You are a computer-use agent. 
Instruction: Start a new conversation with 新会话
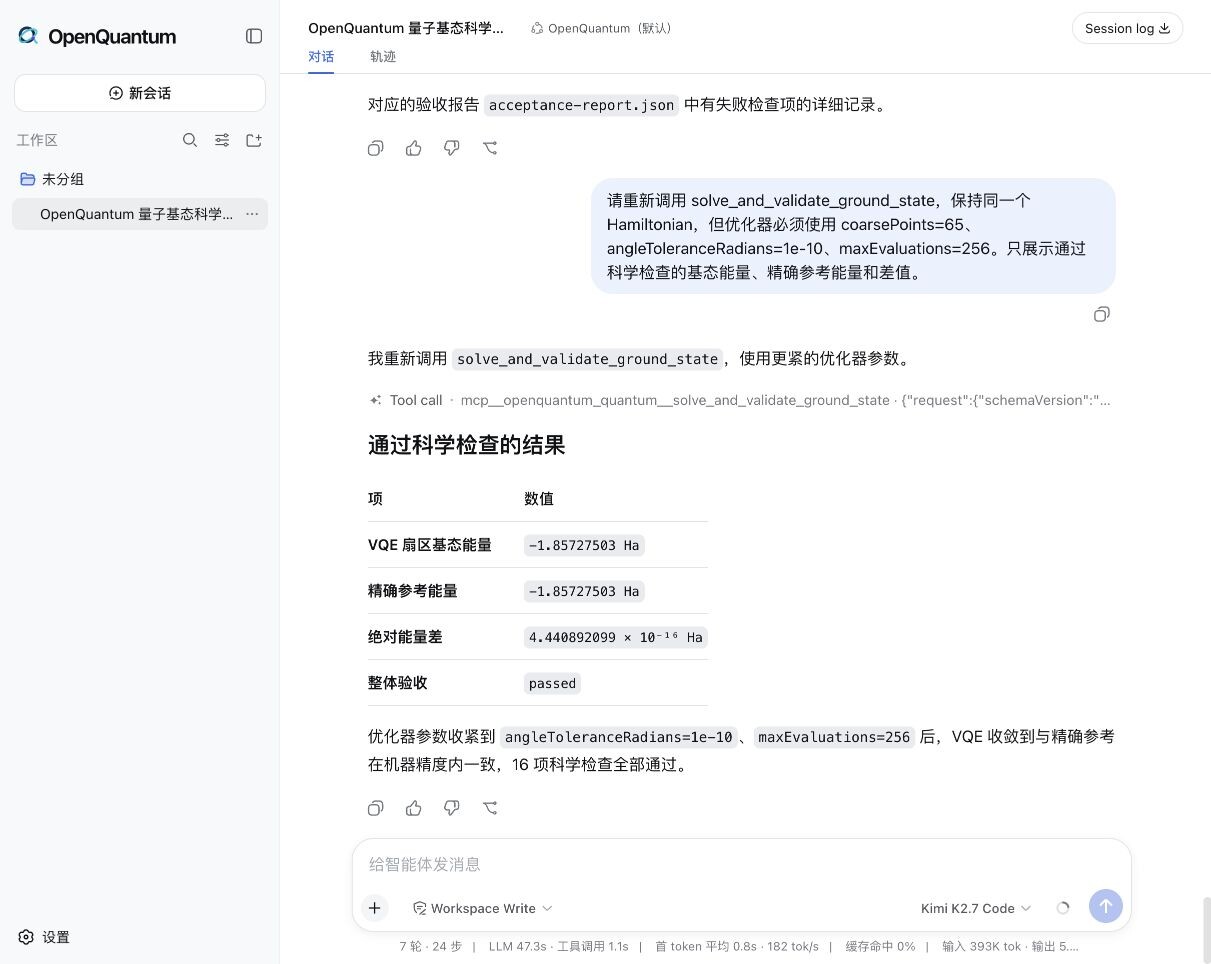140,93
